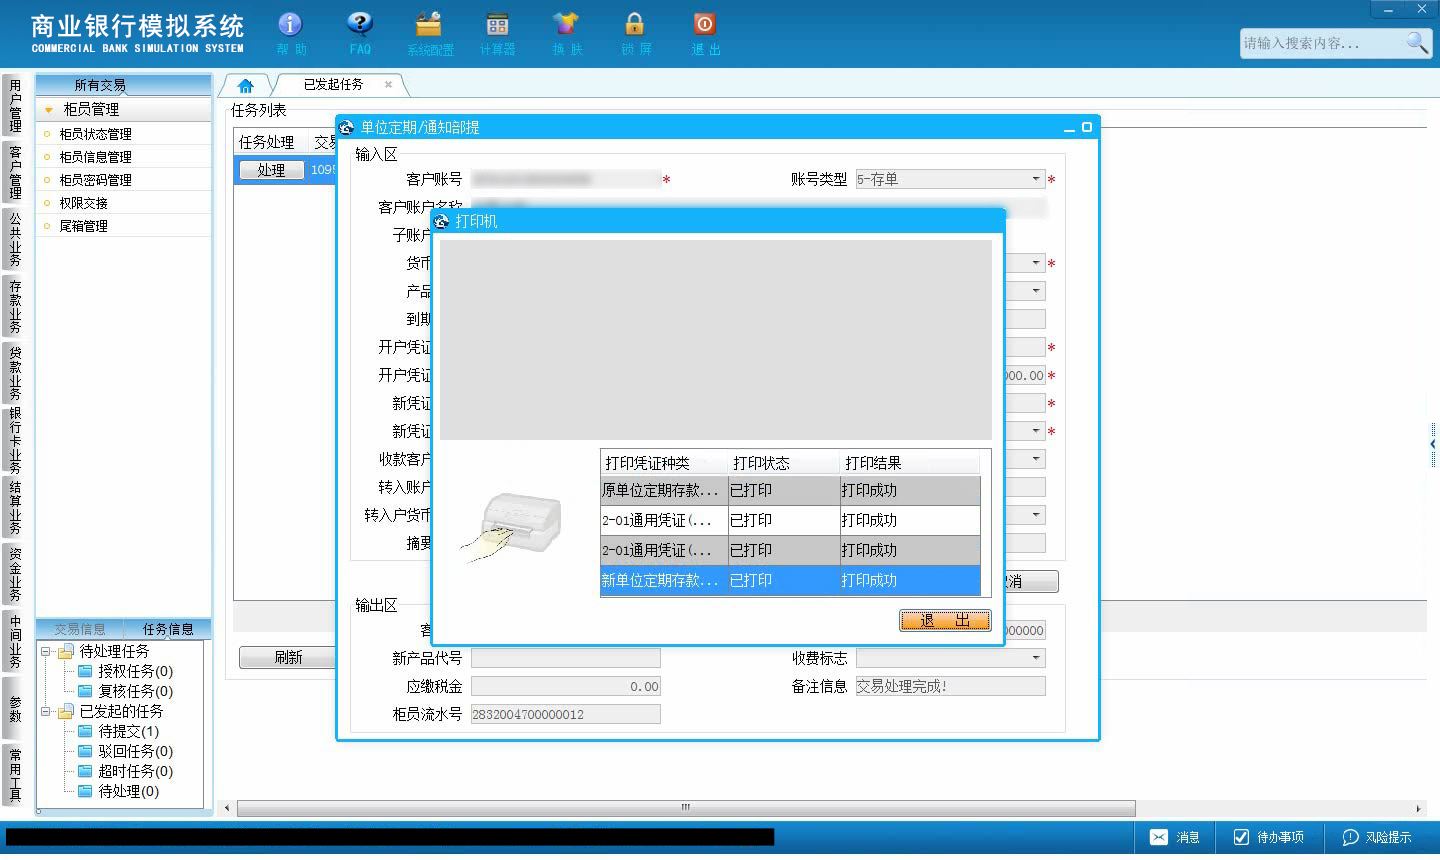Click the 应缴税金 field

(x=566, y=686)
